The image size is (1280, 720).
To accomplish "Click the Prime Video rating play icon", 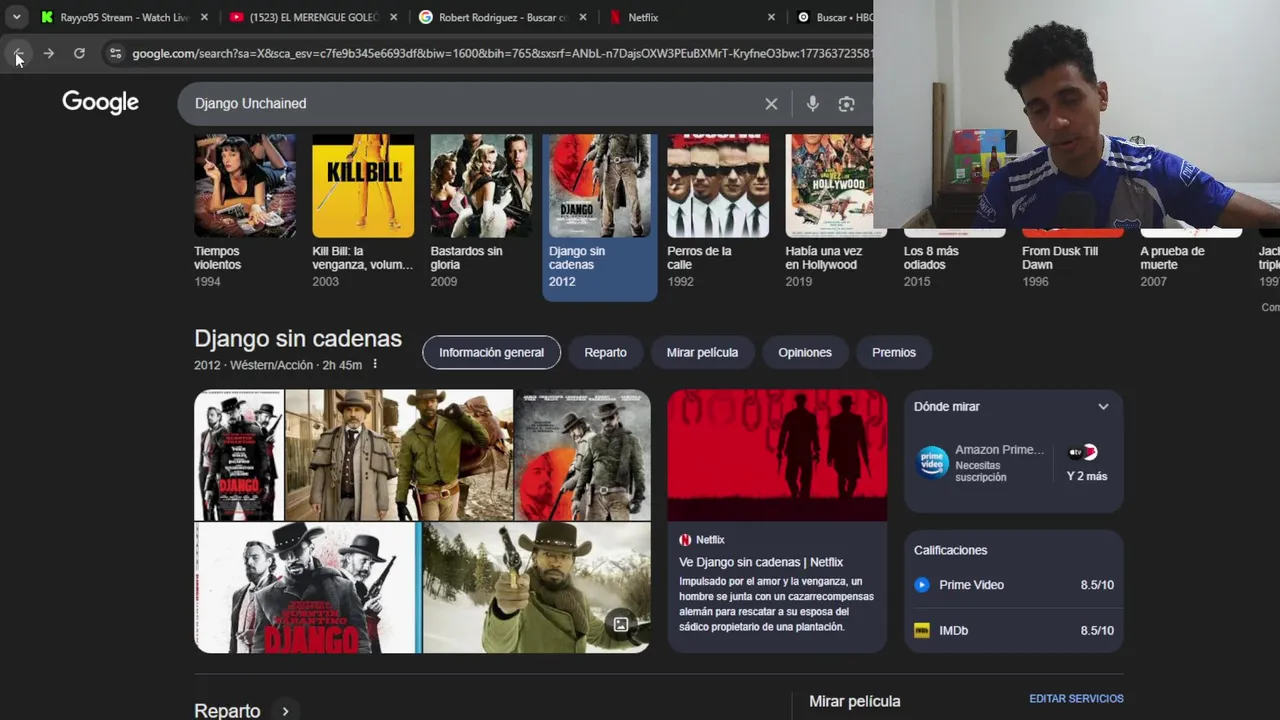I will (x=922, y=585).
